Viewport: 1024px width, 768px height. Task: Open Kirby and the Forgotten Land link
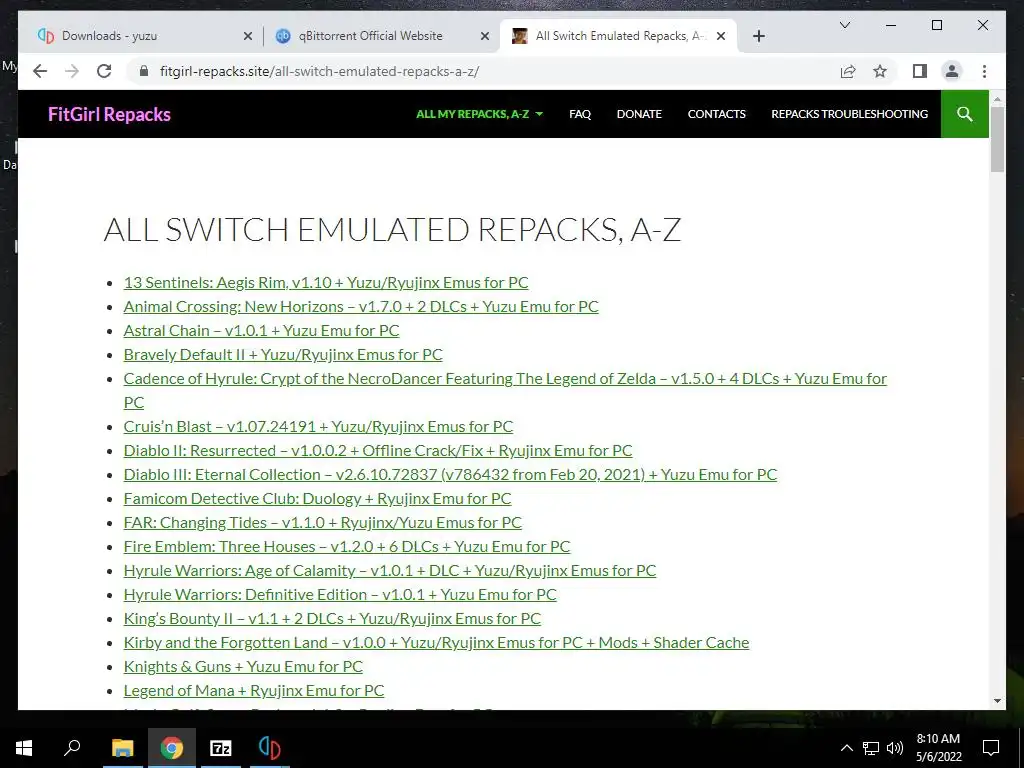click(x=436, y=643)
